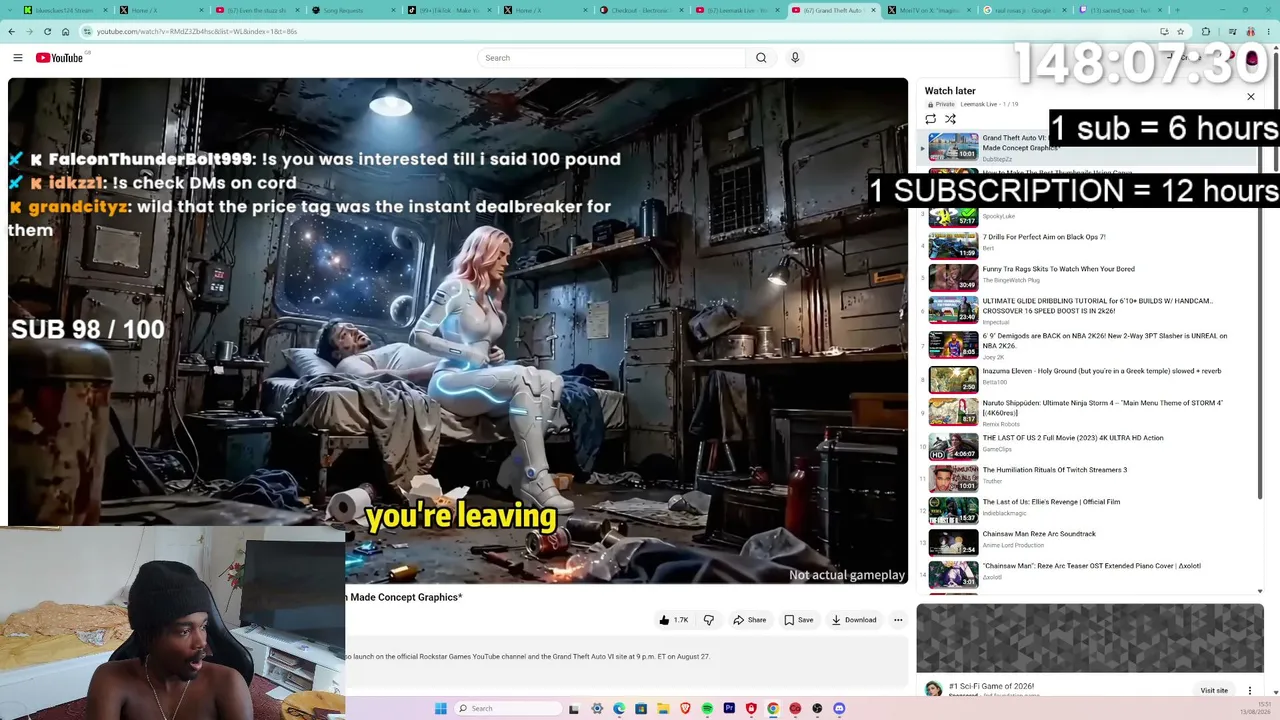The image size is (1280, 720).
Task: Open the 6'9 Demigods NBA 2K26 video
Action: [x=1105, y=341]
